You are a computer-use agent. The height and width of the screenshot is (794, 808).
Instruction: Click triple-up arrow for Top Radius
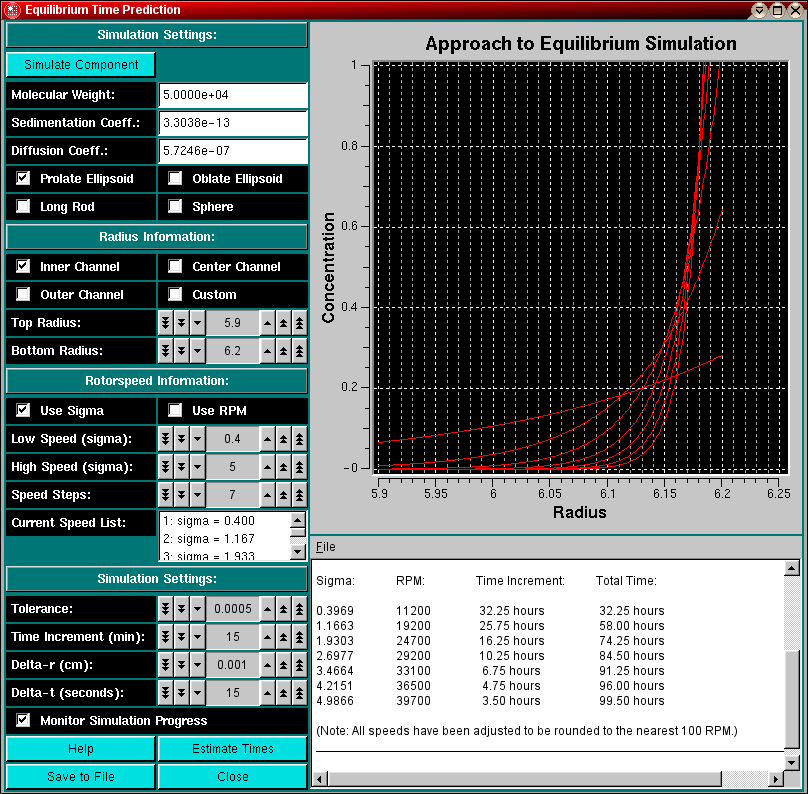pyautogui.click(x=299, y=323)
